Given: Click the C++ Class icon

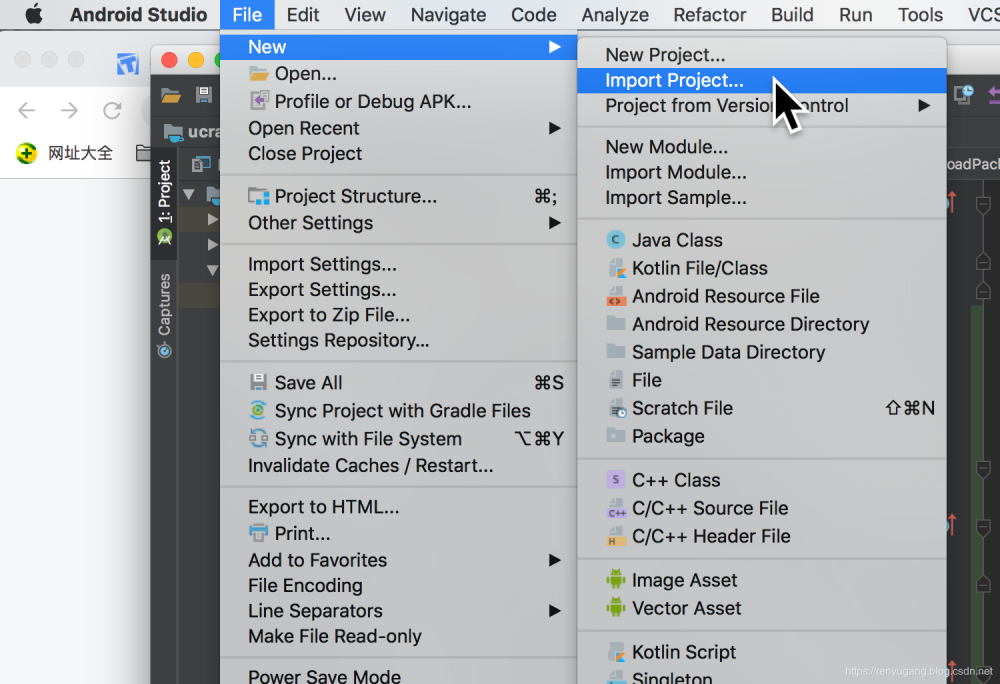Looking at the screenshot, I should pyautogui.click(x=616, y=480).
